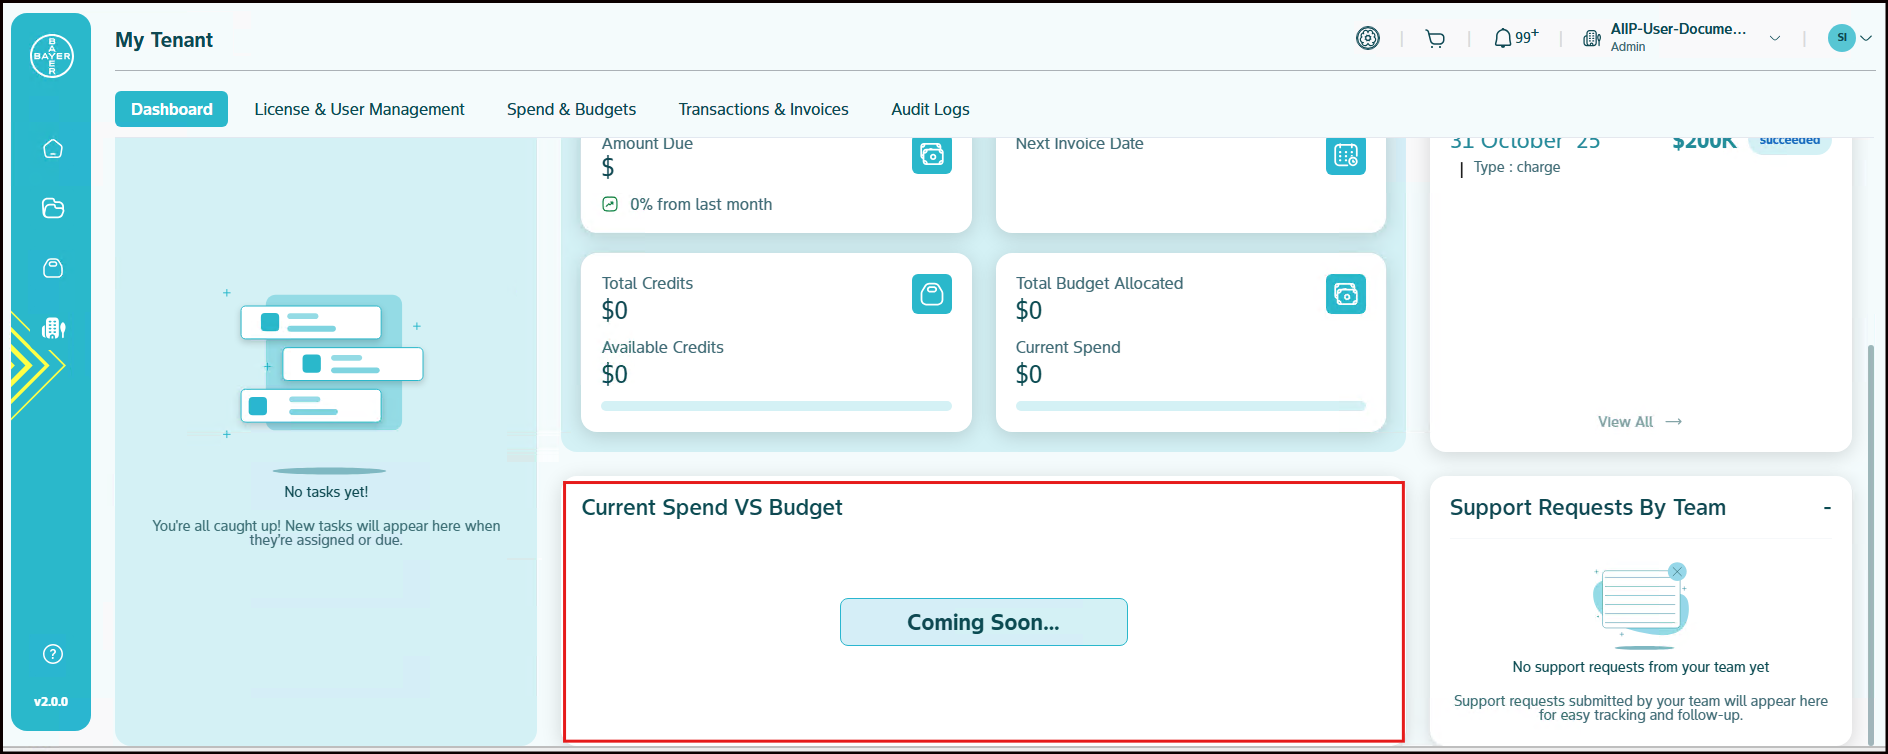Click the Next Invoice Date calendar icon
The width and height of the screenshot is (1888, 754).
pos(1345,155)
